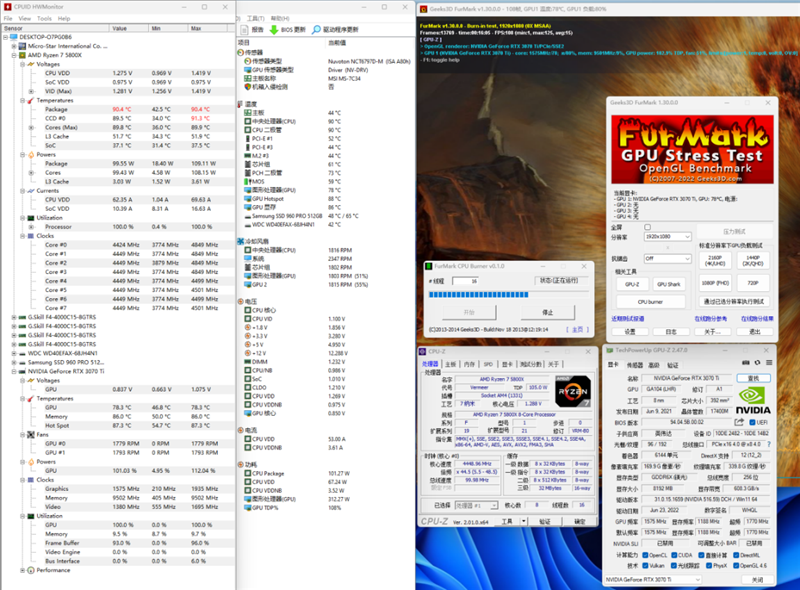This screenshot has height=590, width=800.
Task: Open the CPU-Z processor selection dropdown
Action: coord(476,505)
